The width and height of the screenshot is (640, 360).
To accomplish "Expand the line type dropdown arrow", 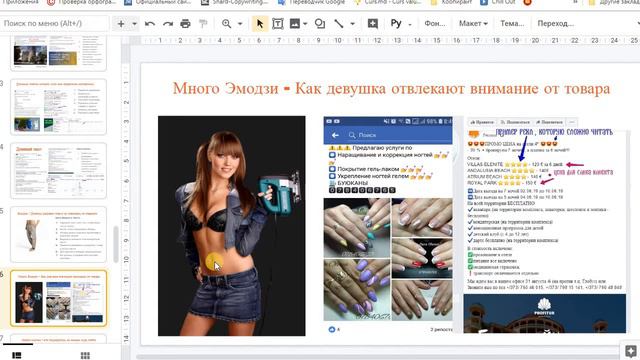I will 352,24.
